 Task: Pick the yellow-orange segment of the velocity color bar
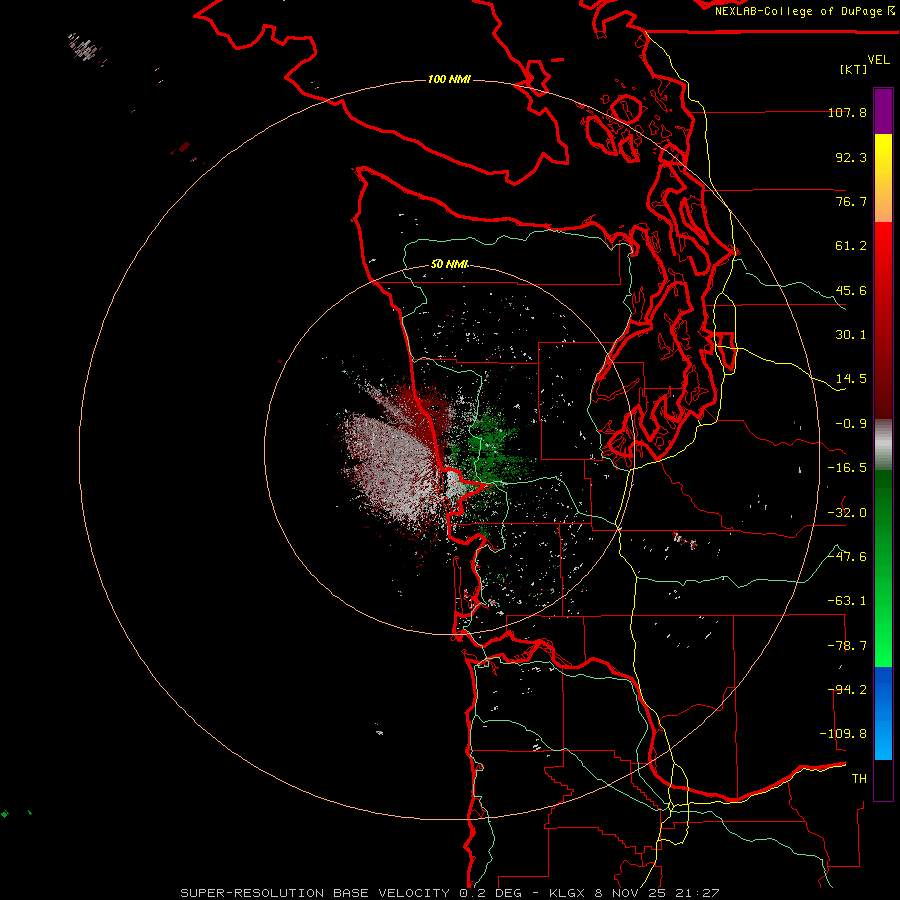click(x=883, y=178)
